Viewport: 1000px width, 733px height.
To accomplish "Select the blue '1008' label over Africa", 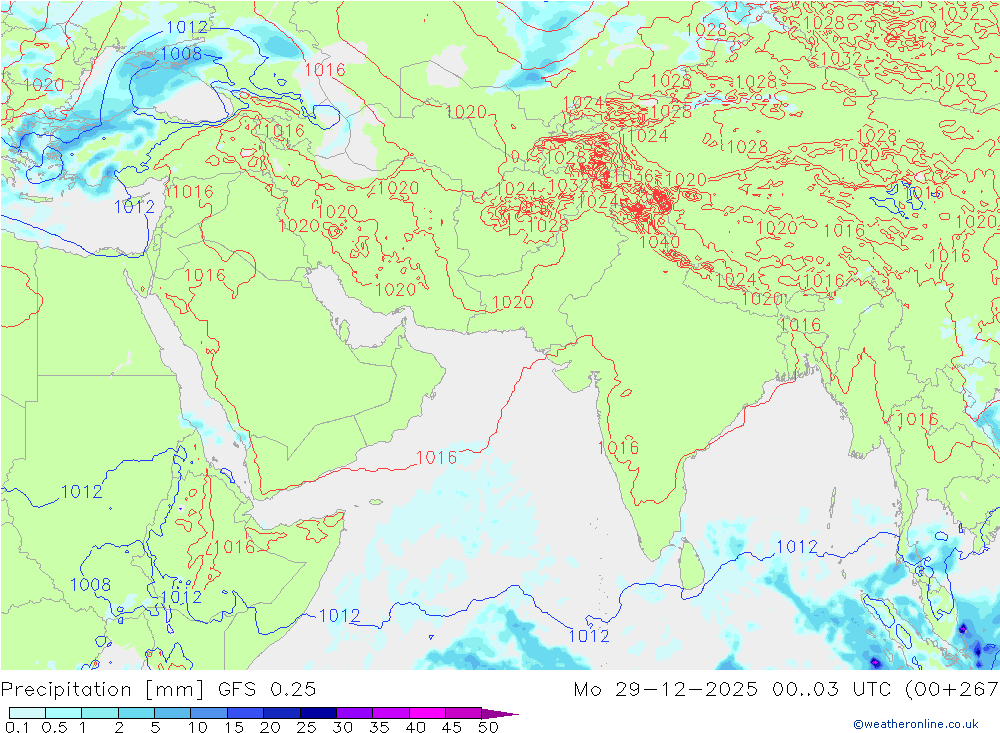I will 90,584.
